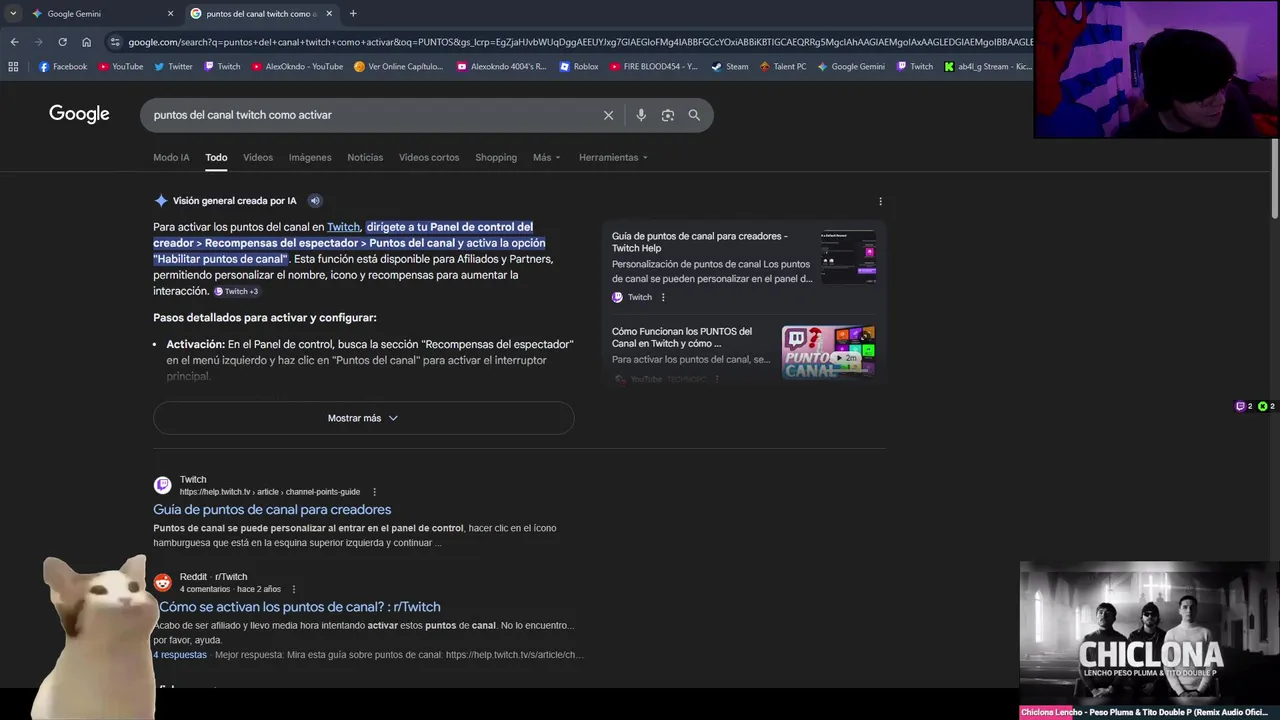Open Guía de puntos de canal para creadores result
1280x720 pixels.
272,509
